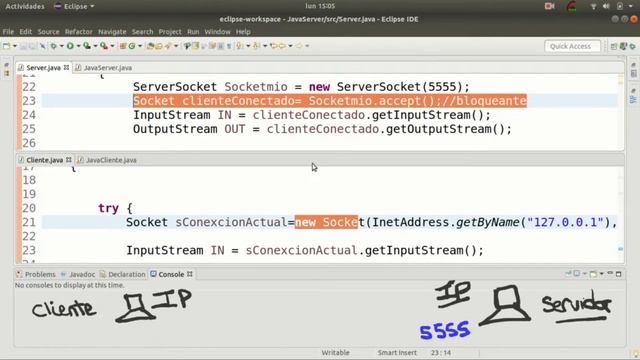Open the Edit menu
Image resolution: width=640 pixels, height=360 pixels.
coord(25,31)
